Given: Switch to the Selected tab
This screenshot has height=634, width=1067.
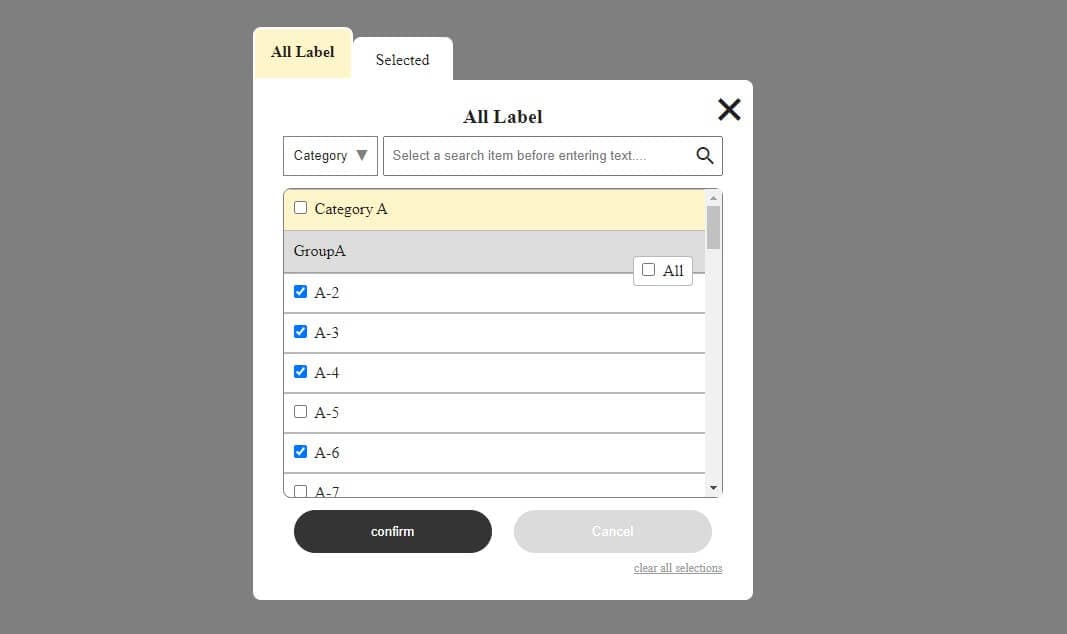Looking at the screenshot, I should [403, 59].
